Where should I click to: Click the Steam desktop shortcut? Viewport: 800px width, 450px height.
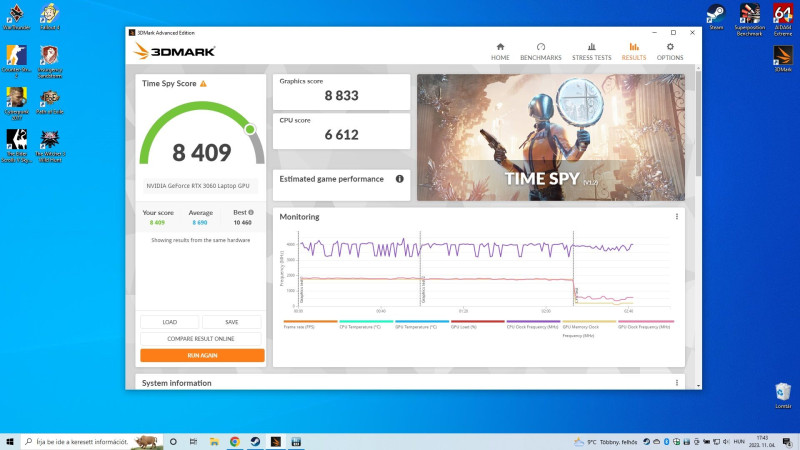(x=716, y=17)
